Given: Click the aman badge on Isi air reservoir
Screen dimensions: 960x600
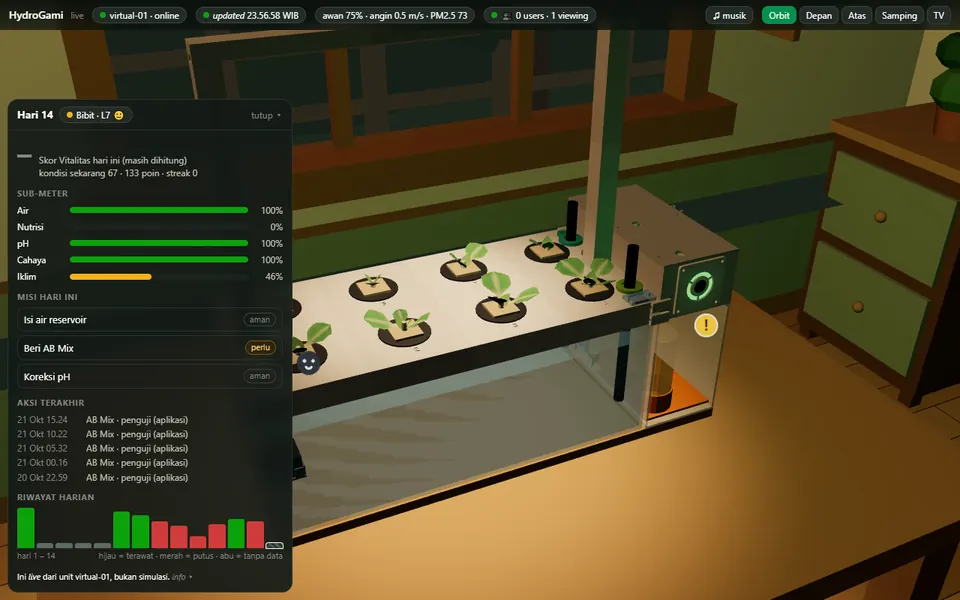Looking at the screenshot, I should pyautogui.click(x=260, y=320).
